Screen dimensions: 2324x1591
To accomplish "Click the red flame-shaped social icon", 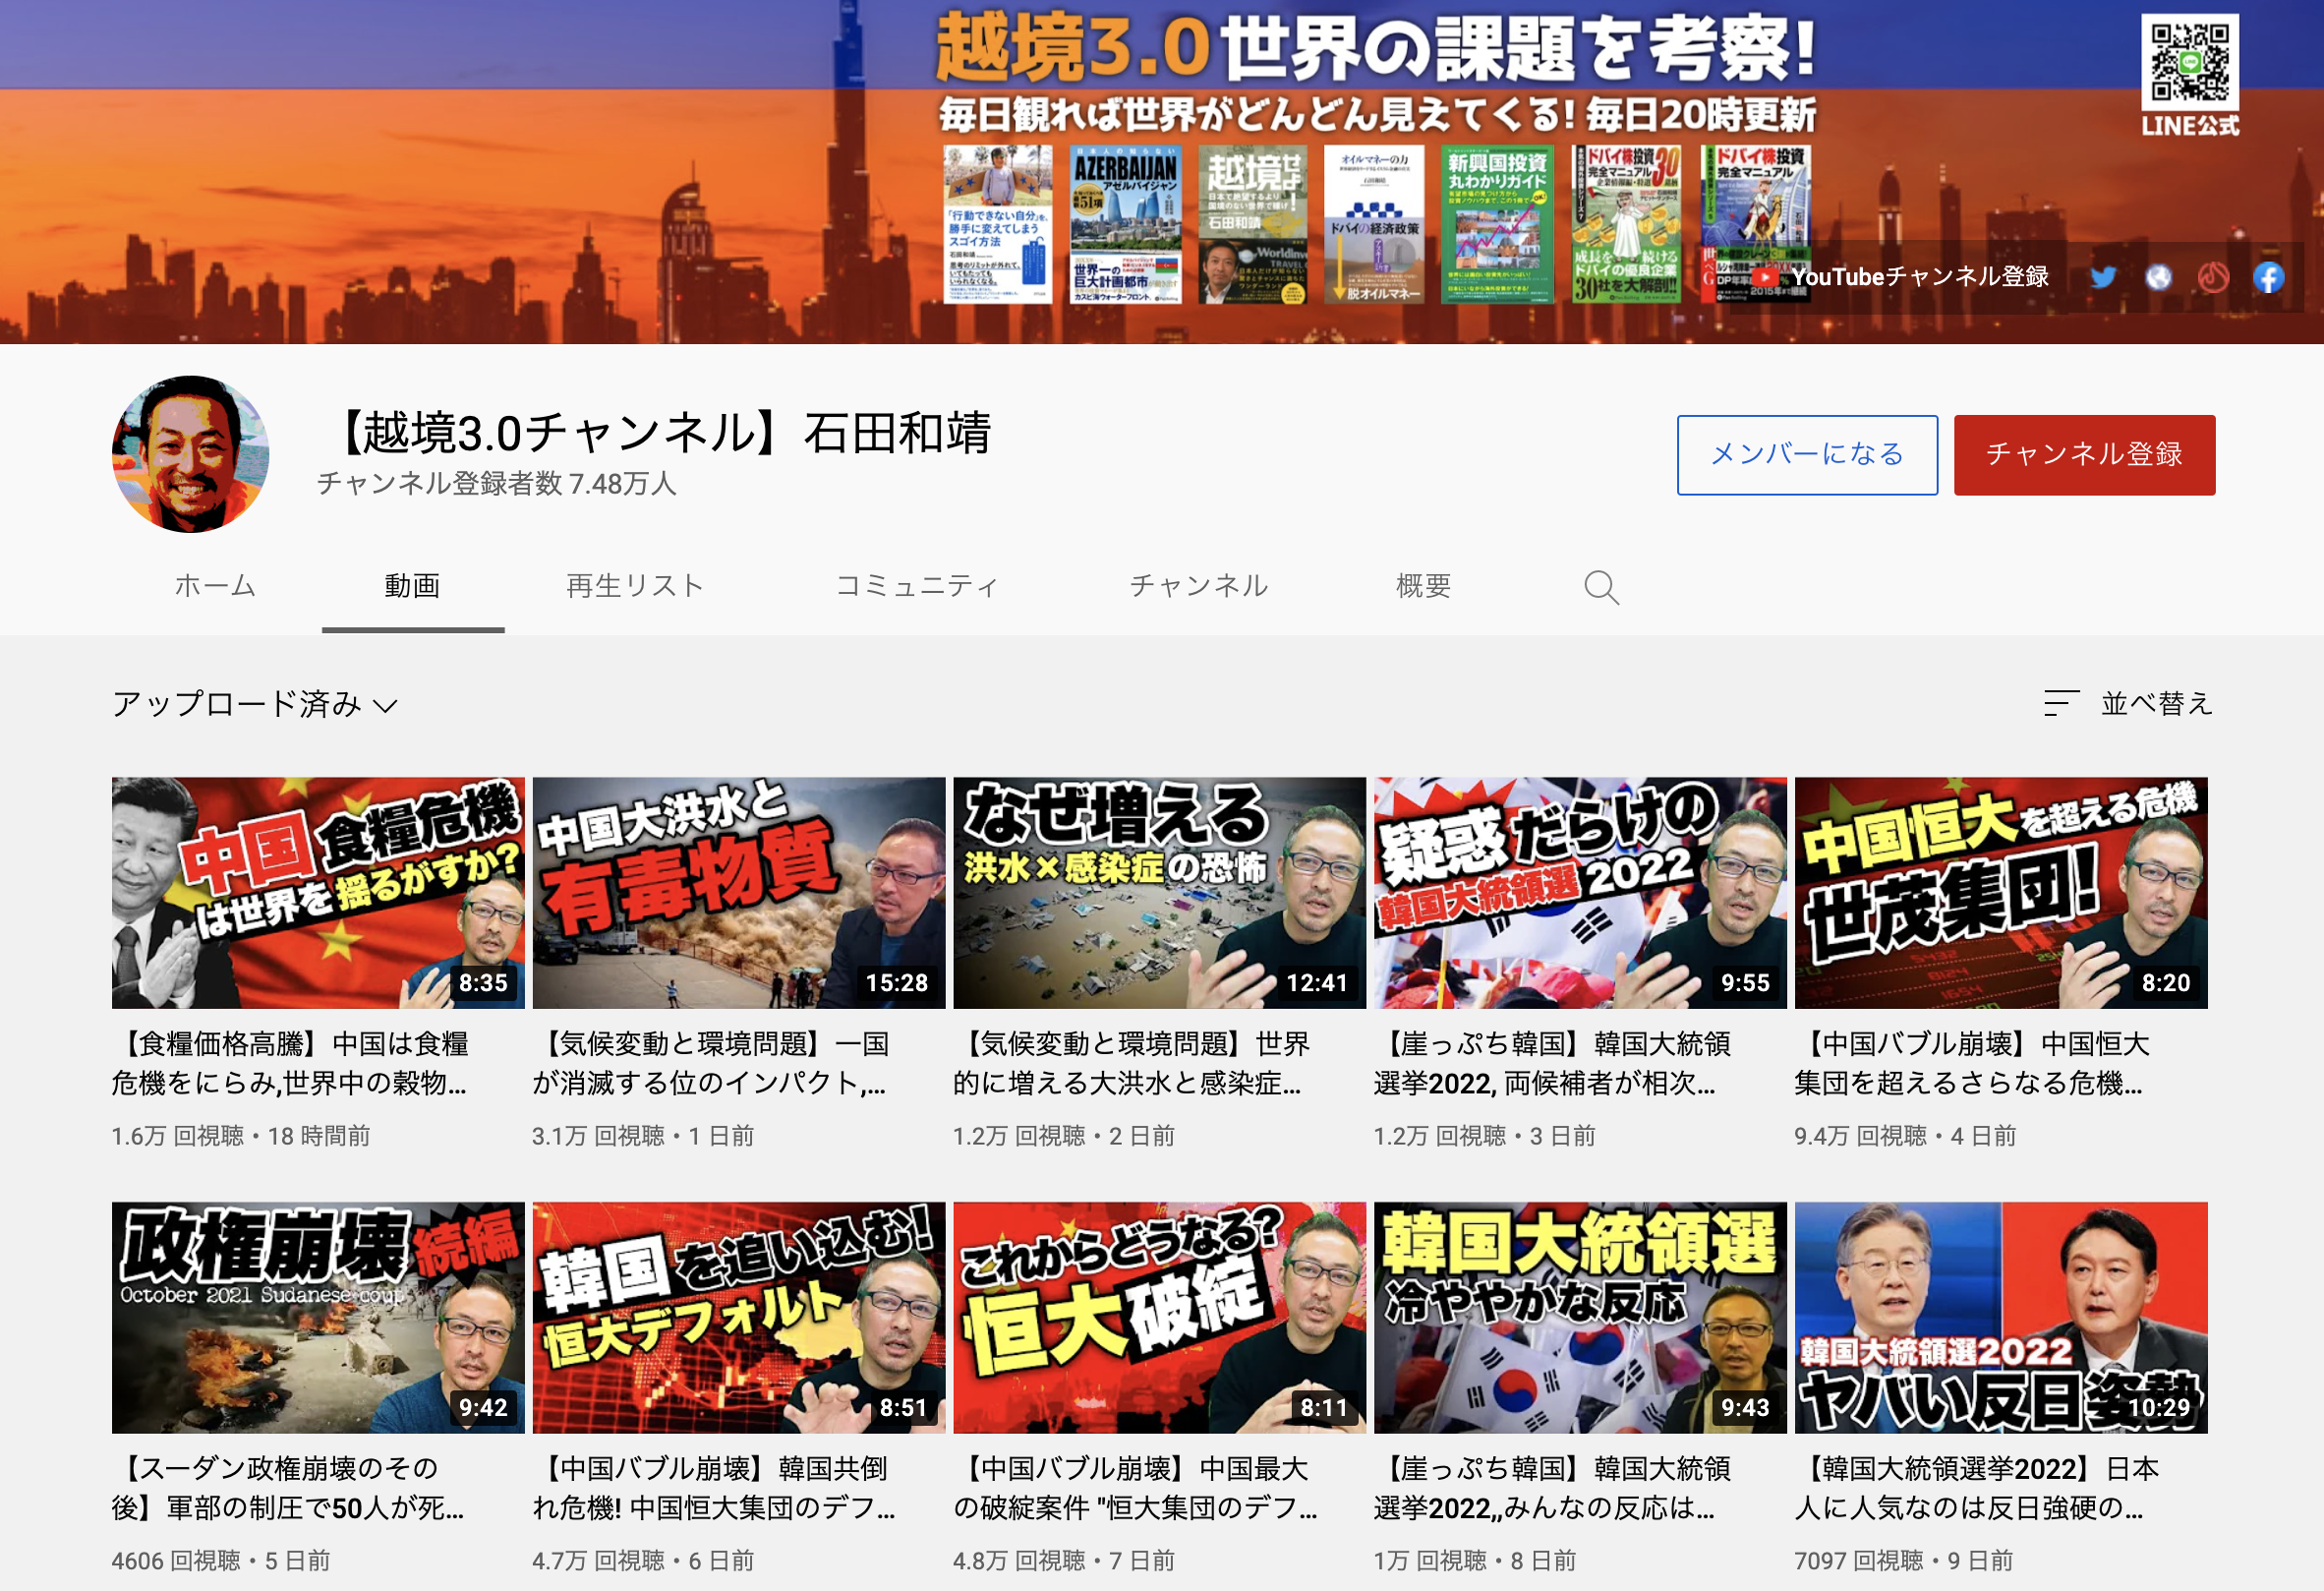I will (2213, 277).
